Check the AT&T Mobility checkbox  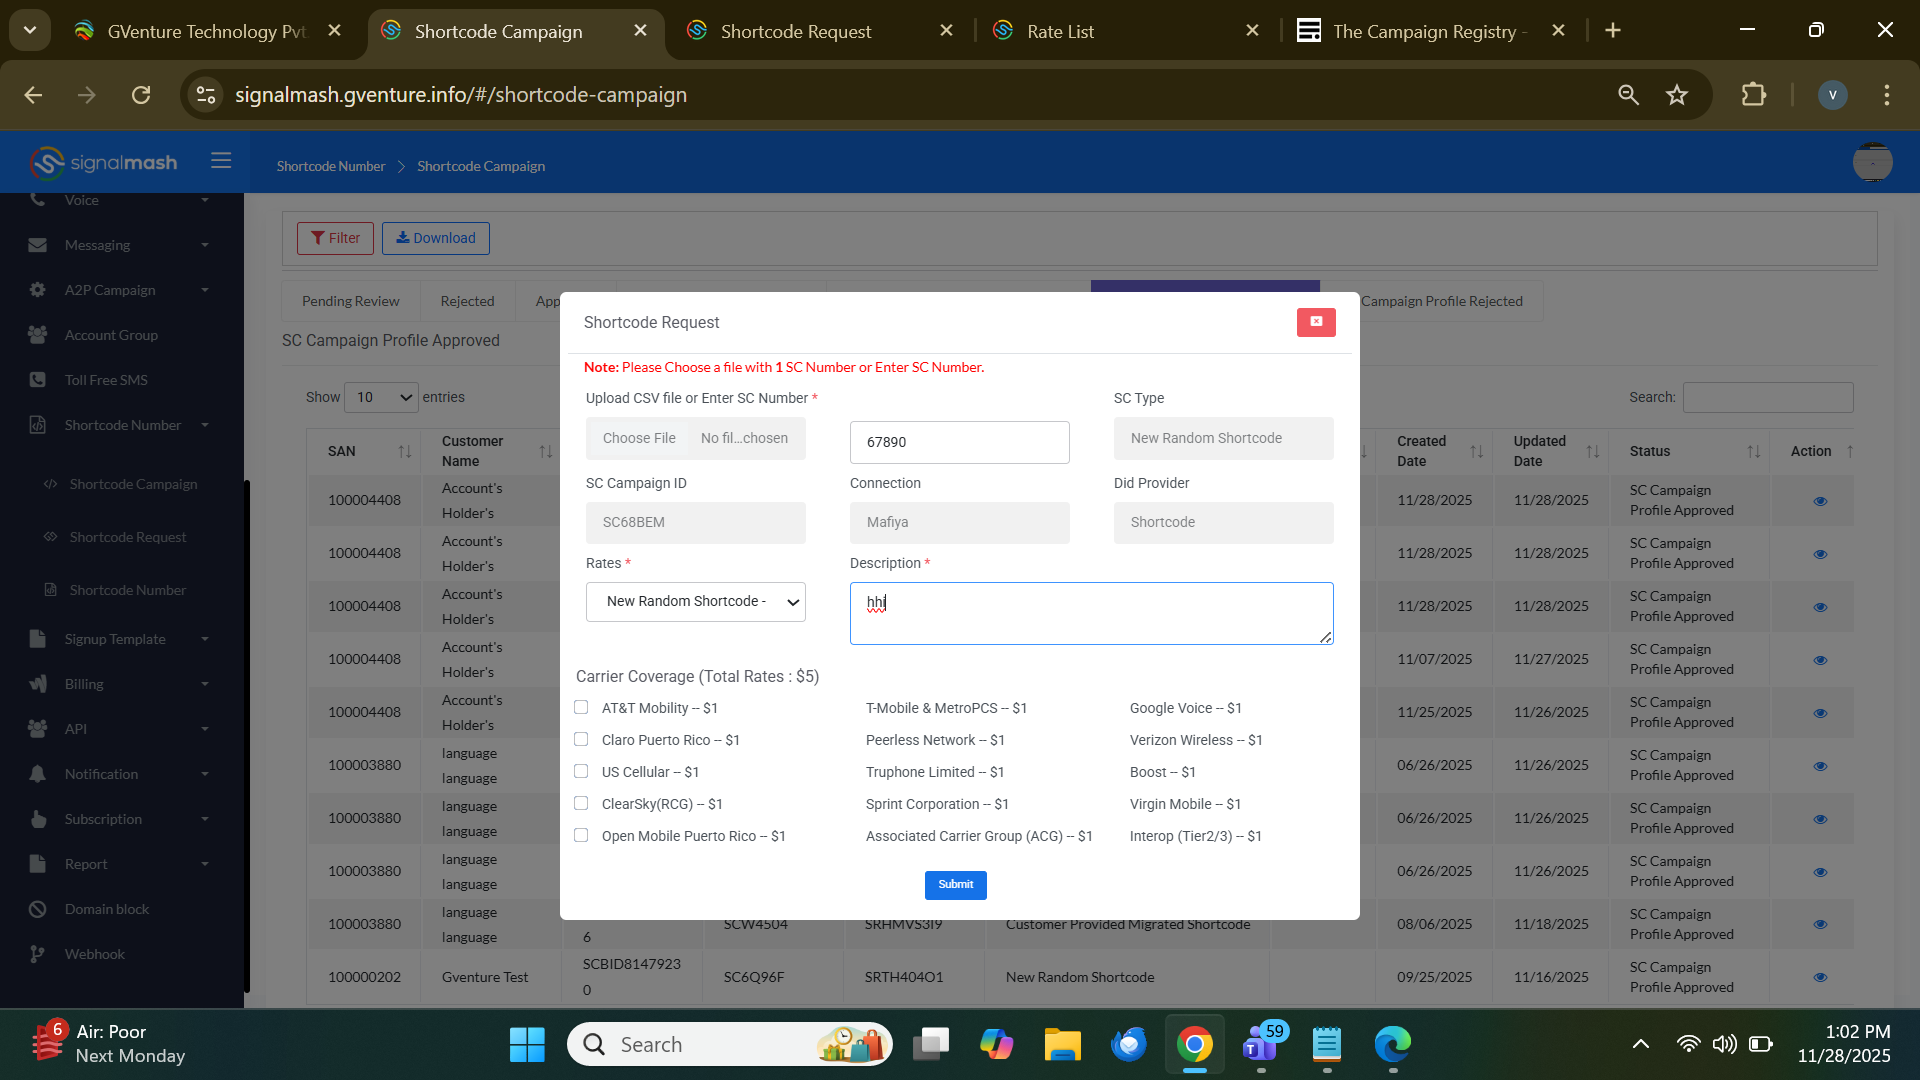coord(581,707)
